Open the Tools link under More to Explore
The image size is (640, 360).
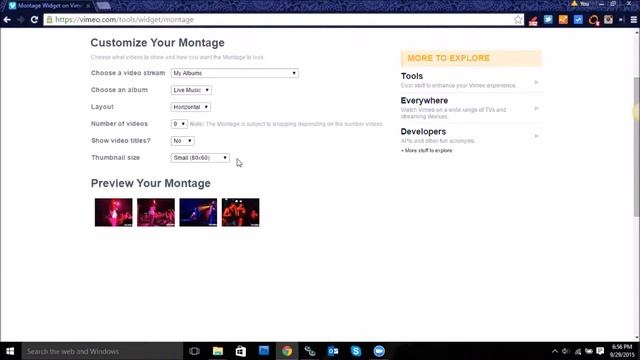click(412, 76)
